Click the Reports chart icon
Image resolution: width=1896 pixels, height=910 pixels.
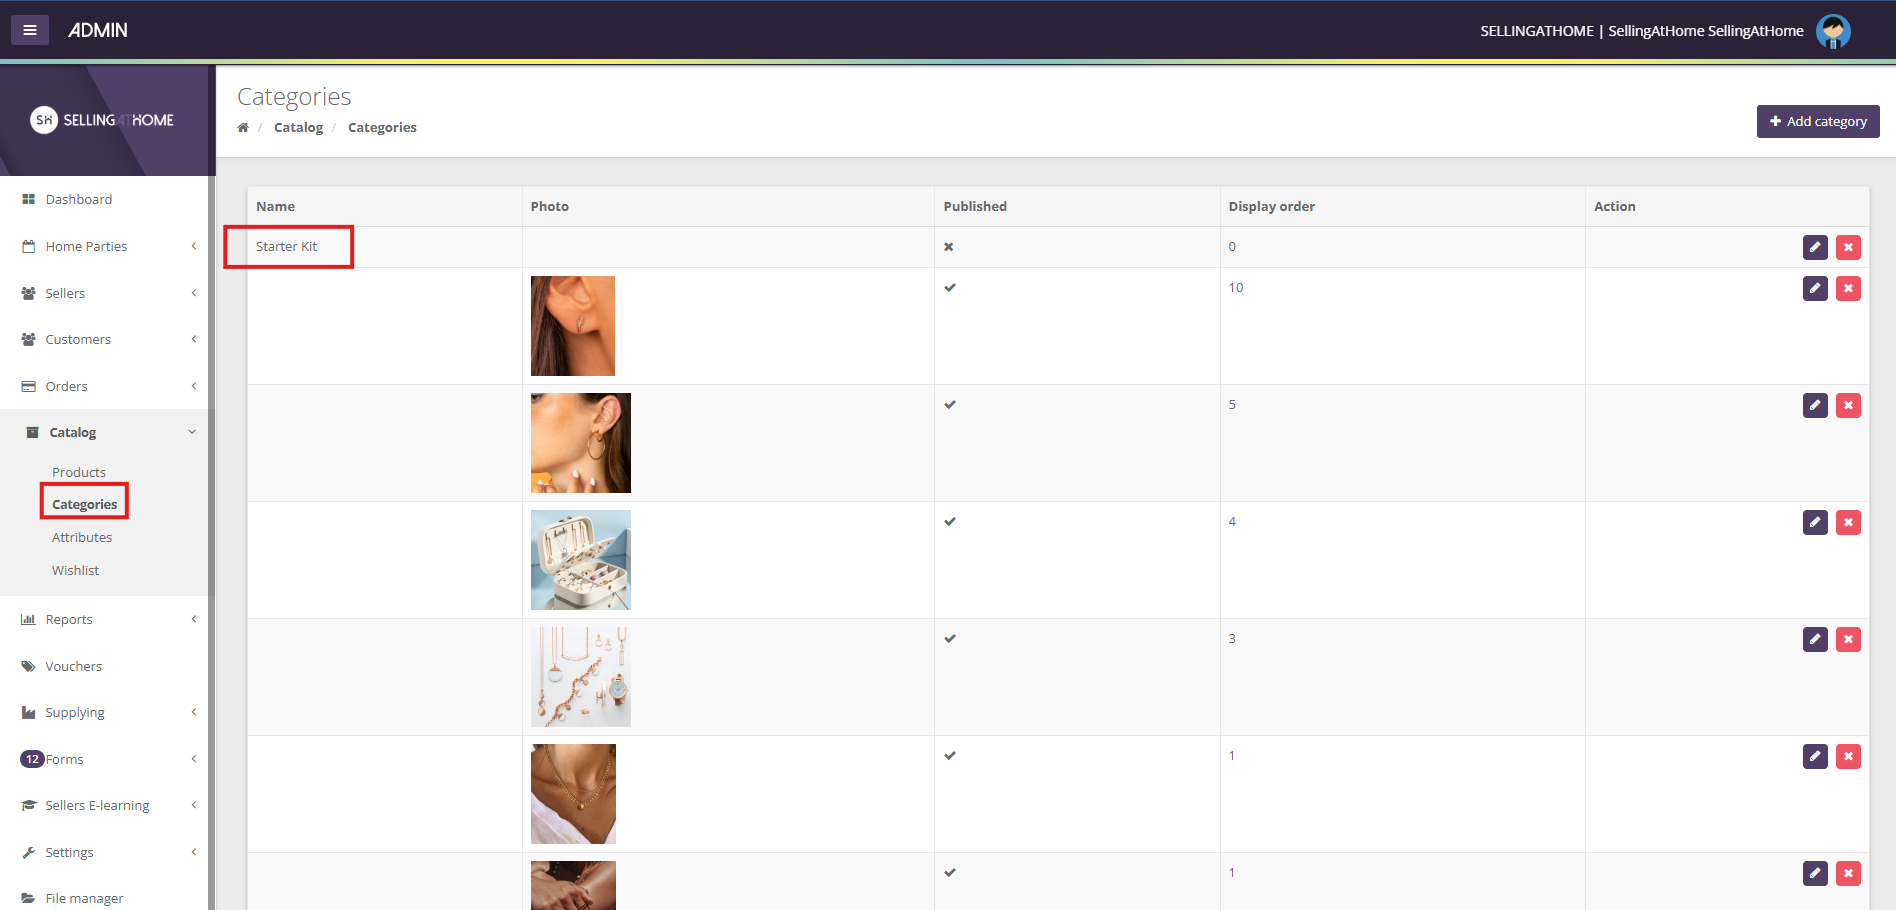point(28,619)
